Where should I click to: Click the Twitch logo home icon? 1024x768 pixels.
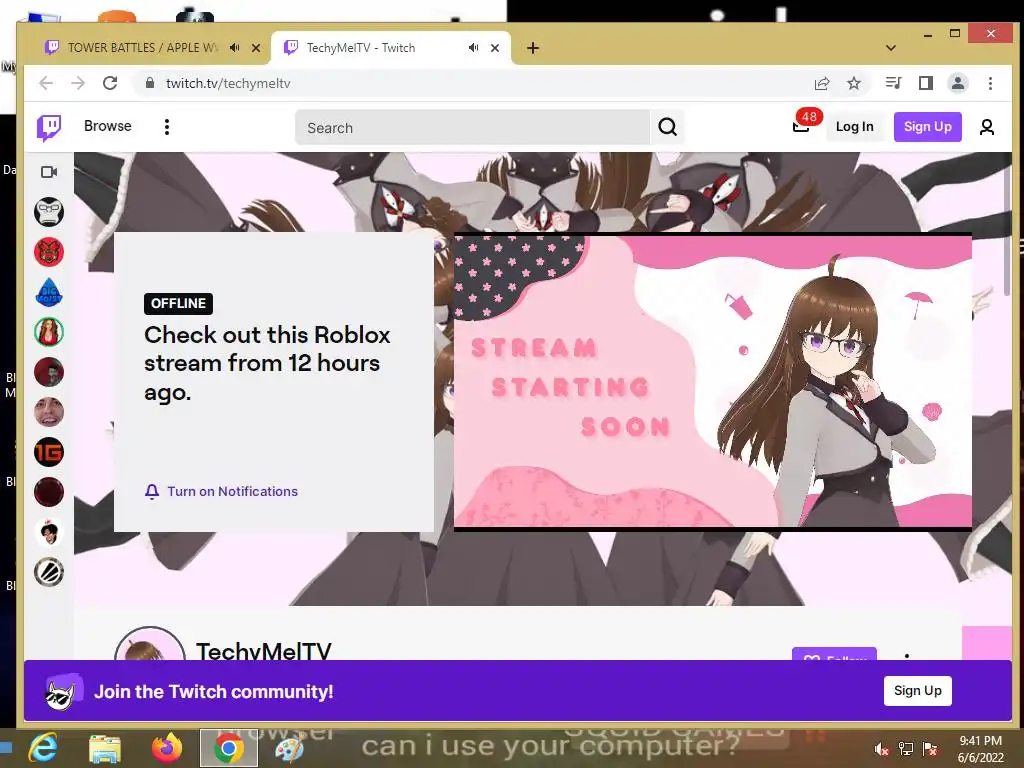point(49,127)
